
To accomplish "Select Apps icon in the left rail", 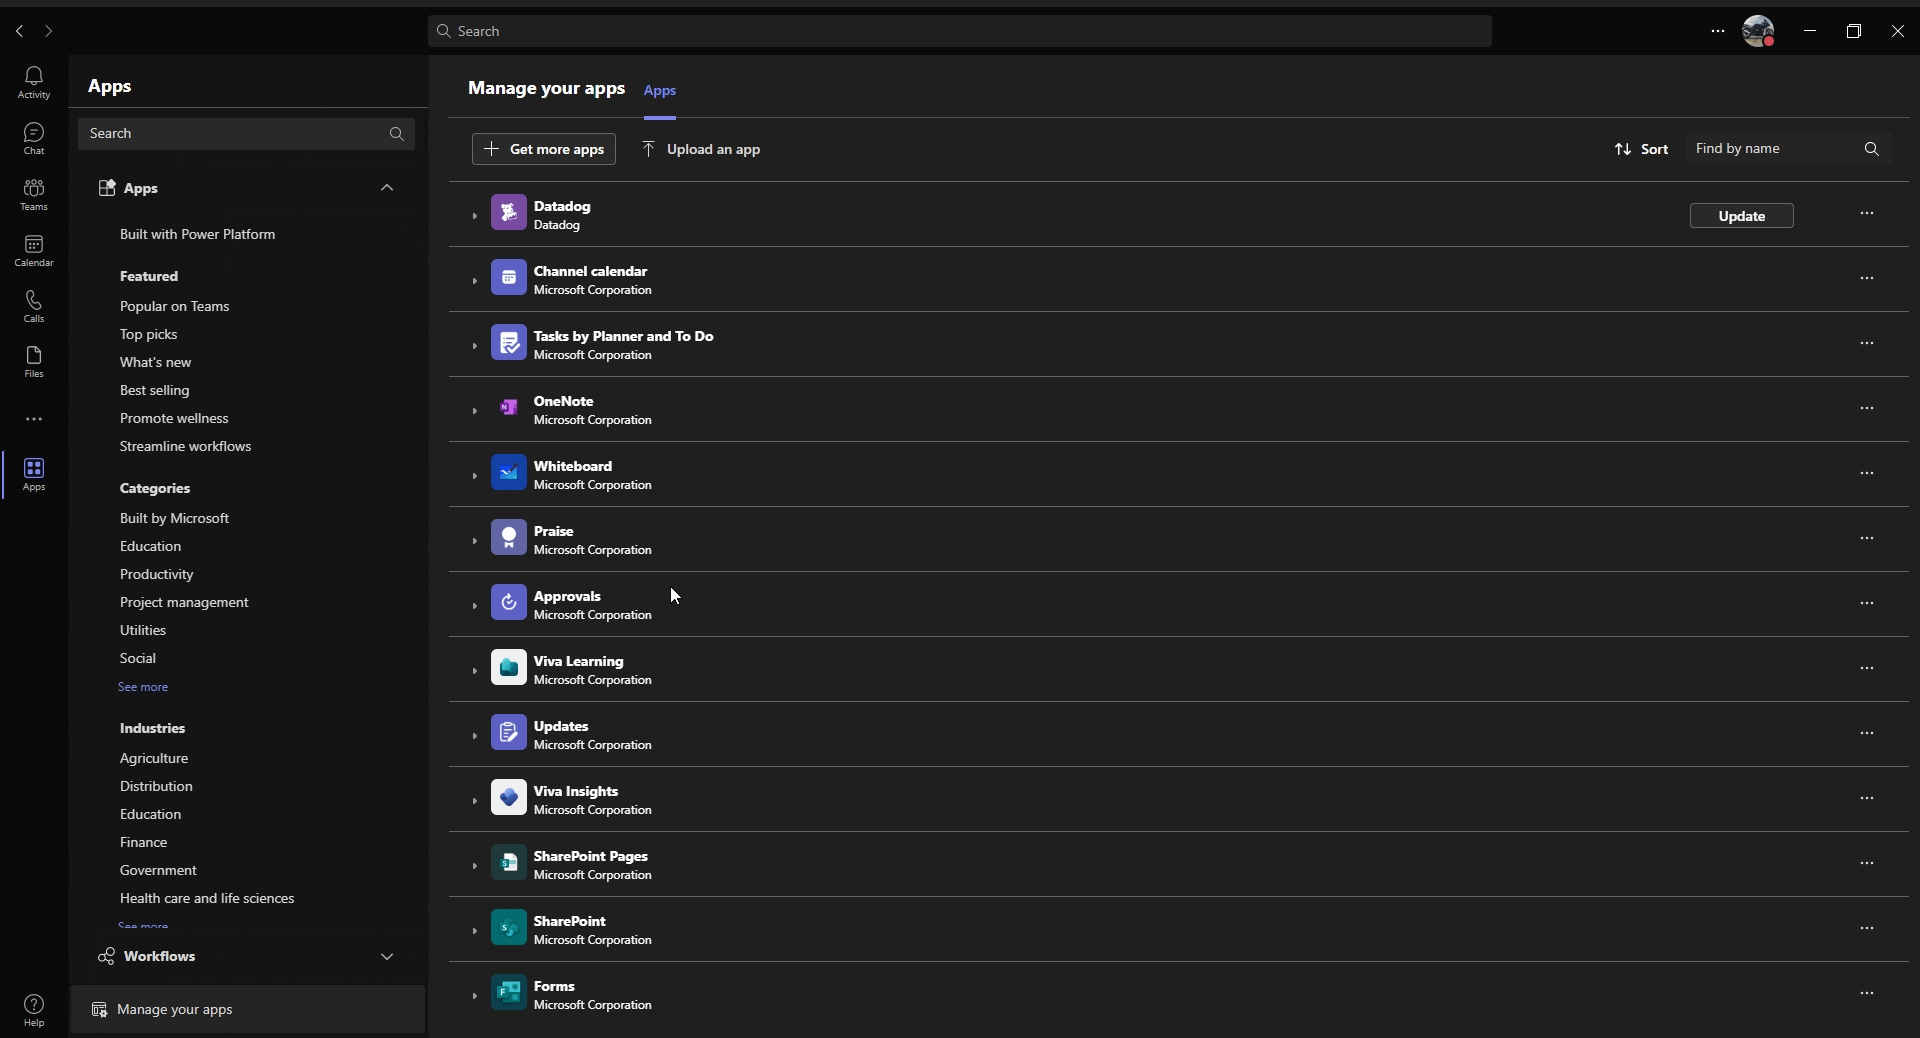I will 34,474.
